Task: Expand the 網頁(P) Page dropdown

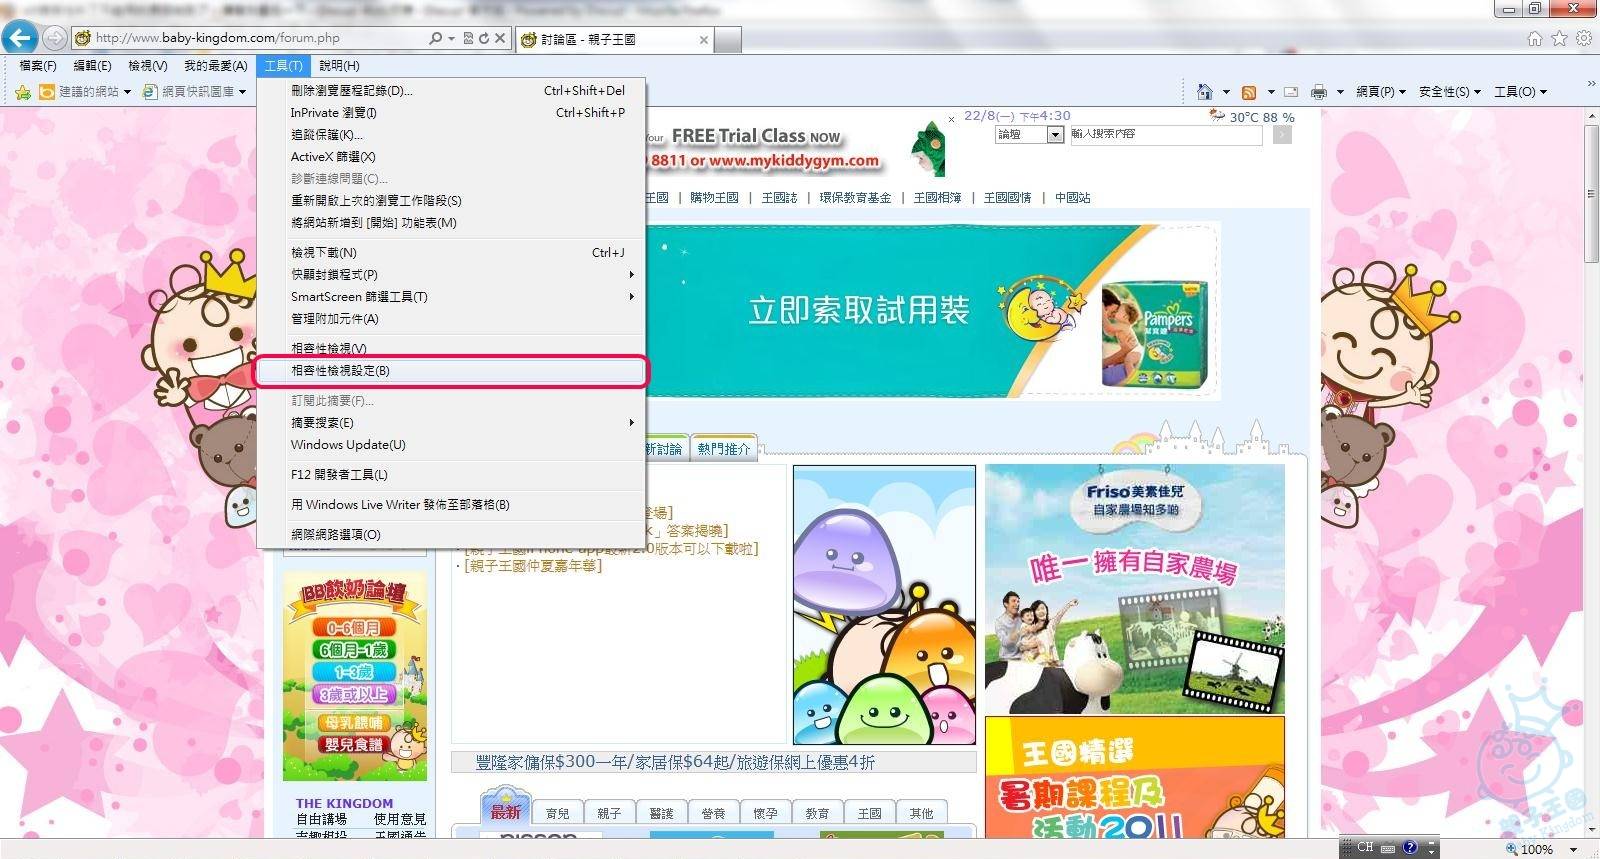Action: [1380, 92]
